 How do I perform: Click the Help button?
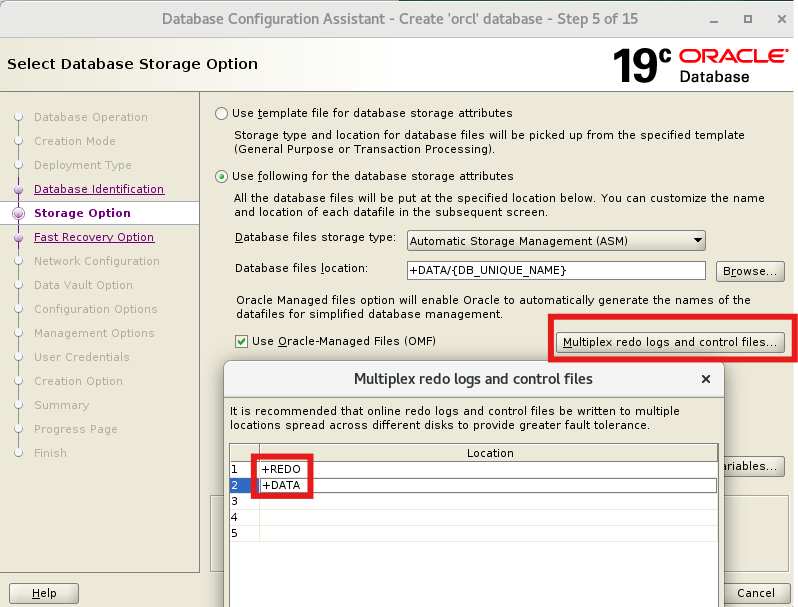[x=44, y=593]
